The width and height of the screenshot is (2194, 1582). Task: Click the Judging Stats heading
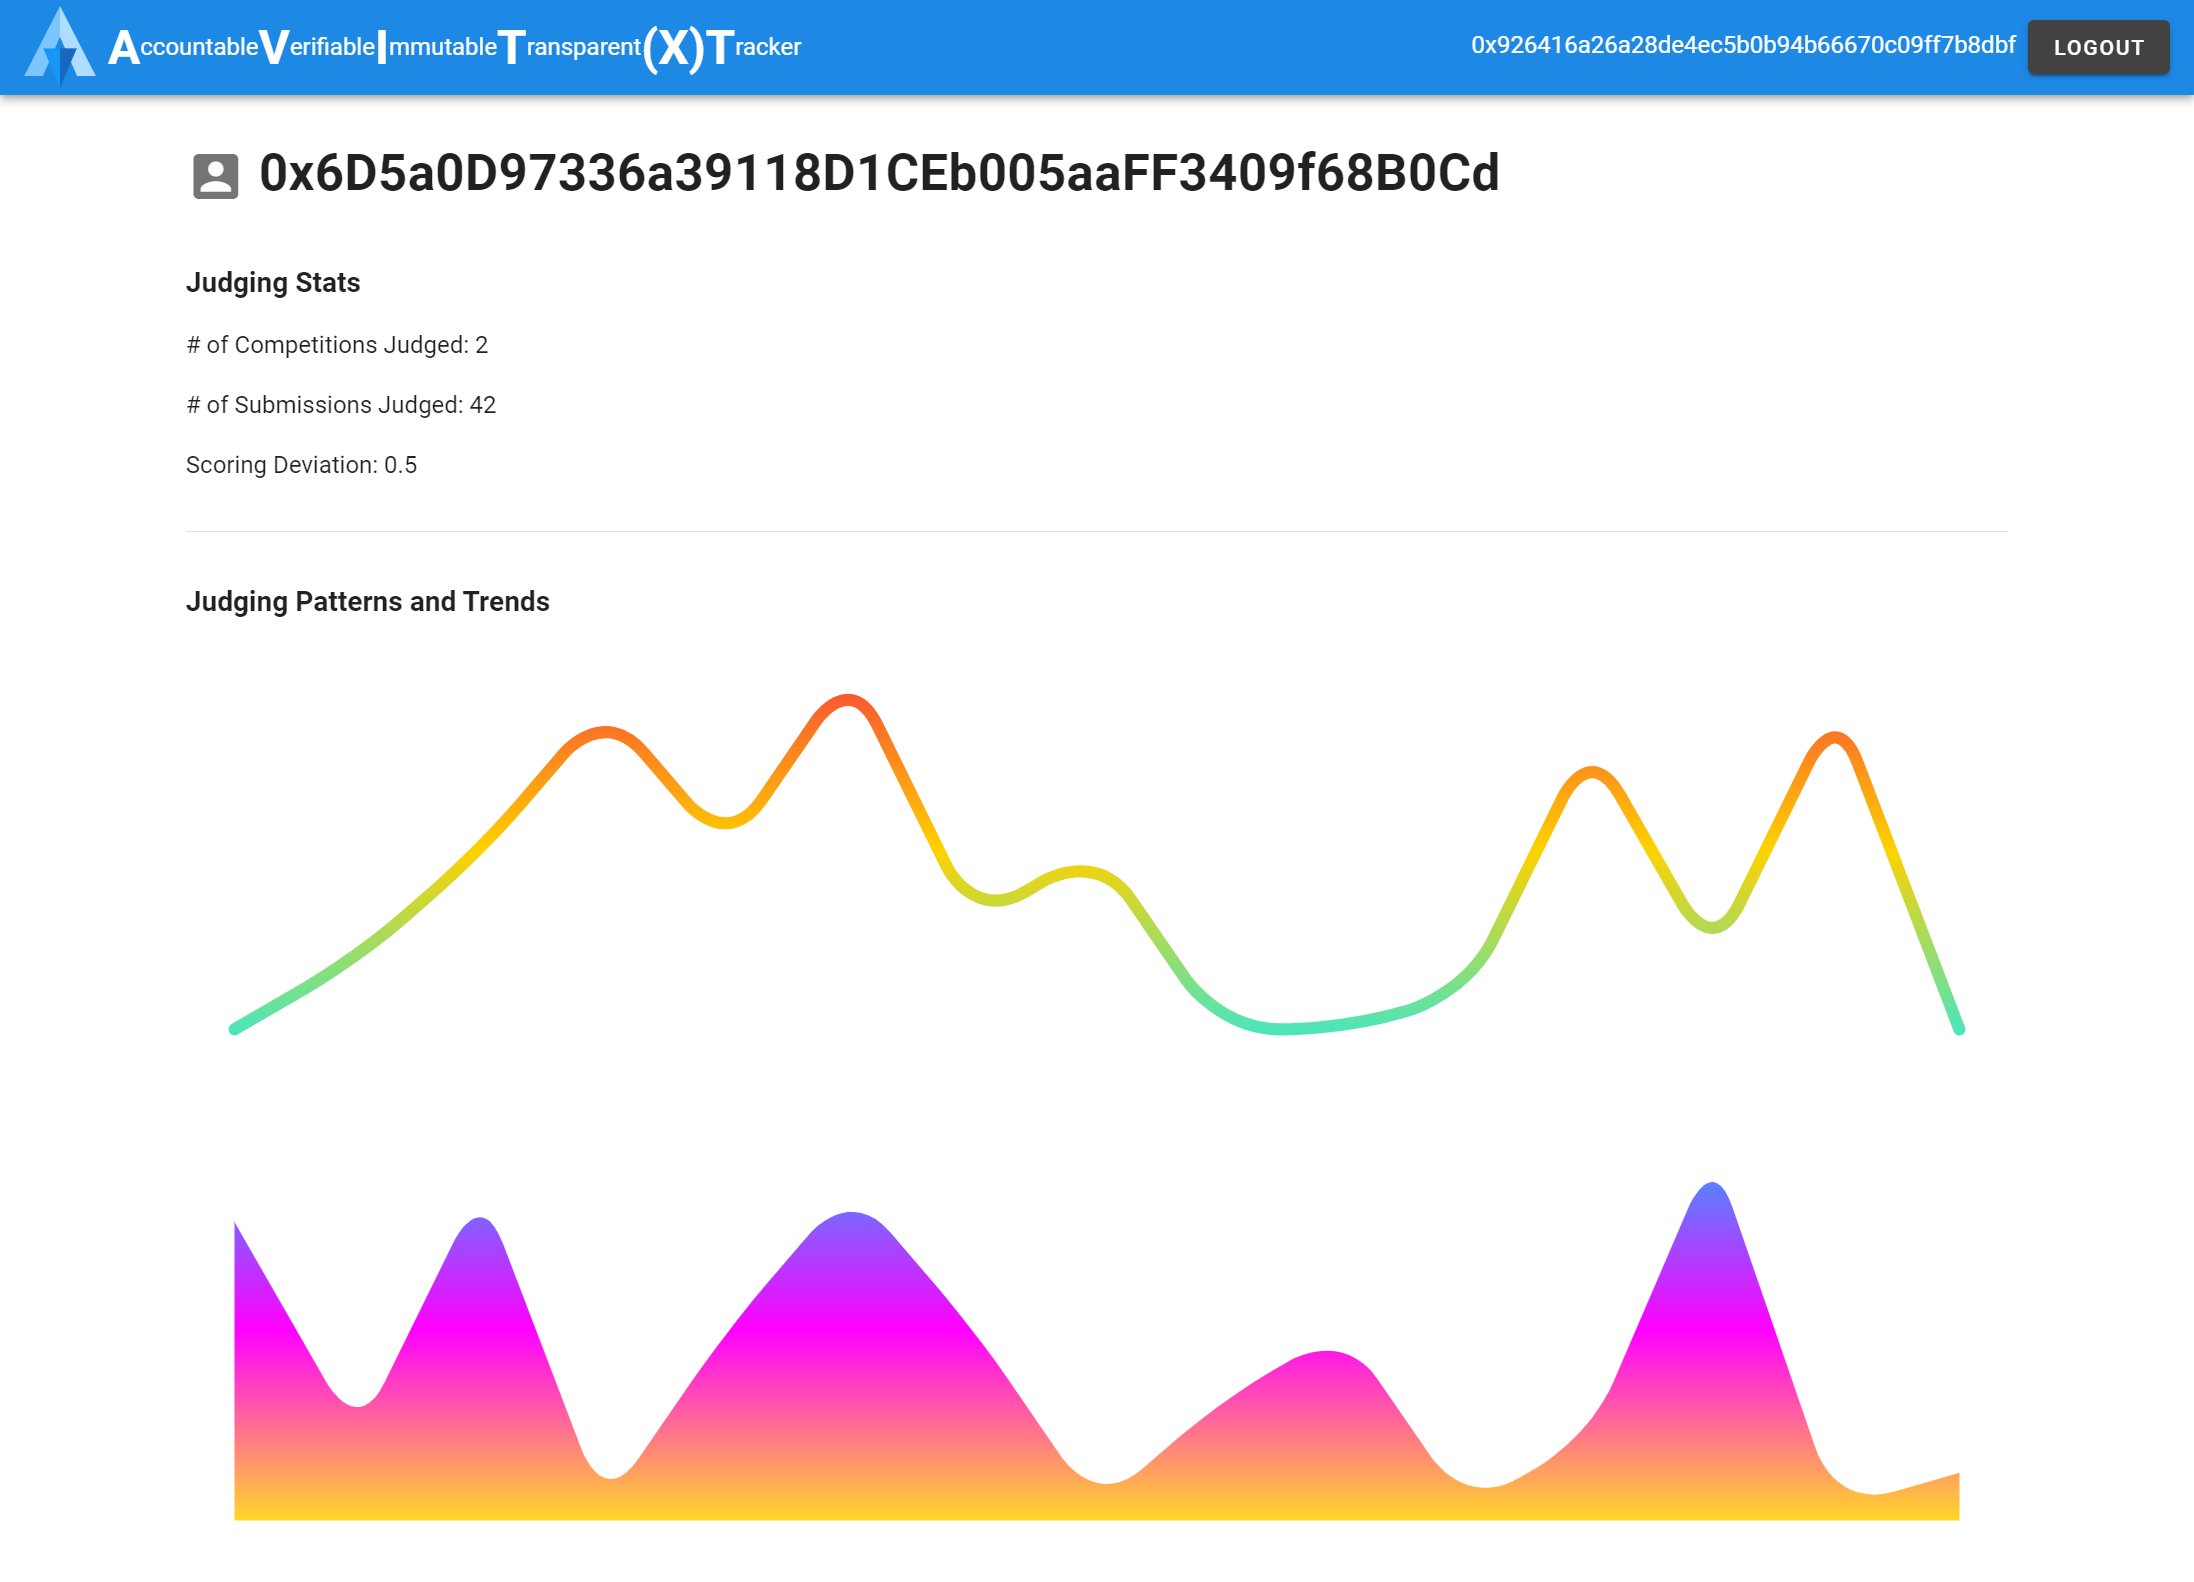273,283
